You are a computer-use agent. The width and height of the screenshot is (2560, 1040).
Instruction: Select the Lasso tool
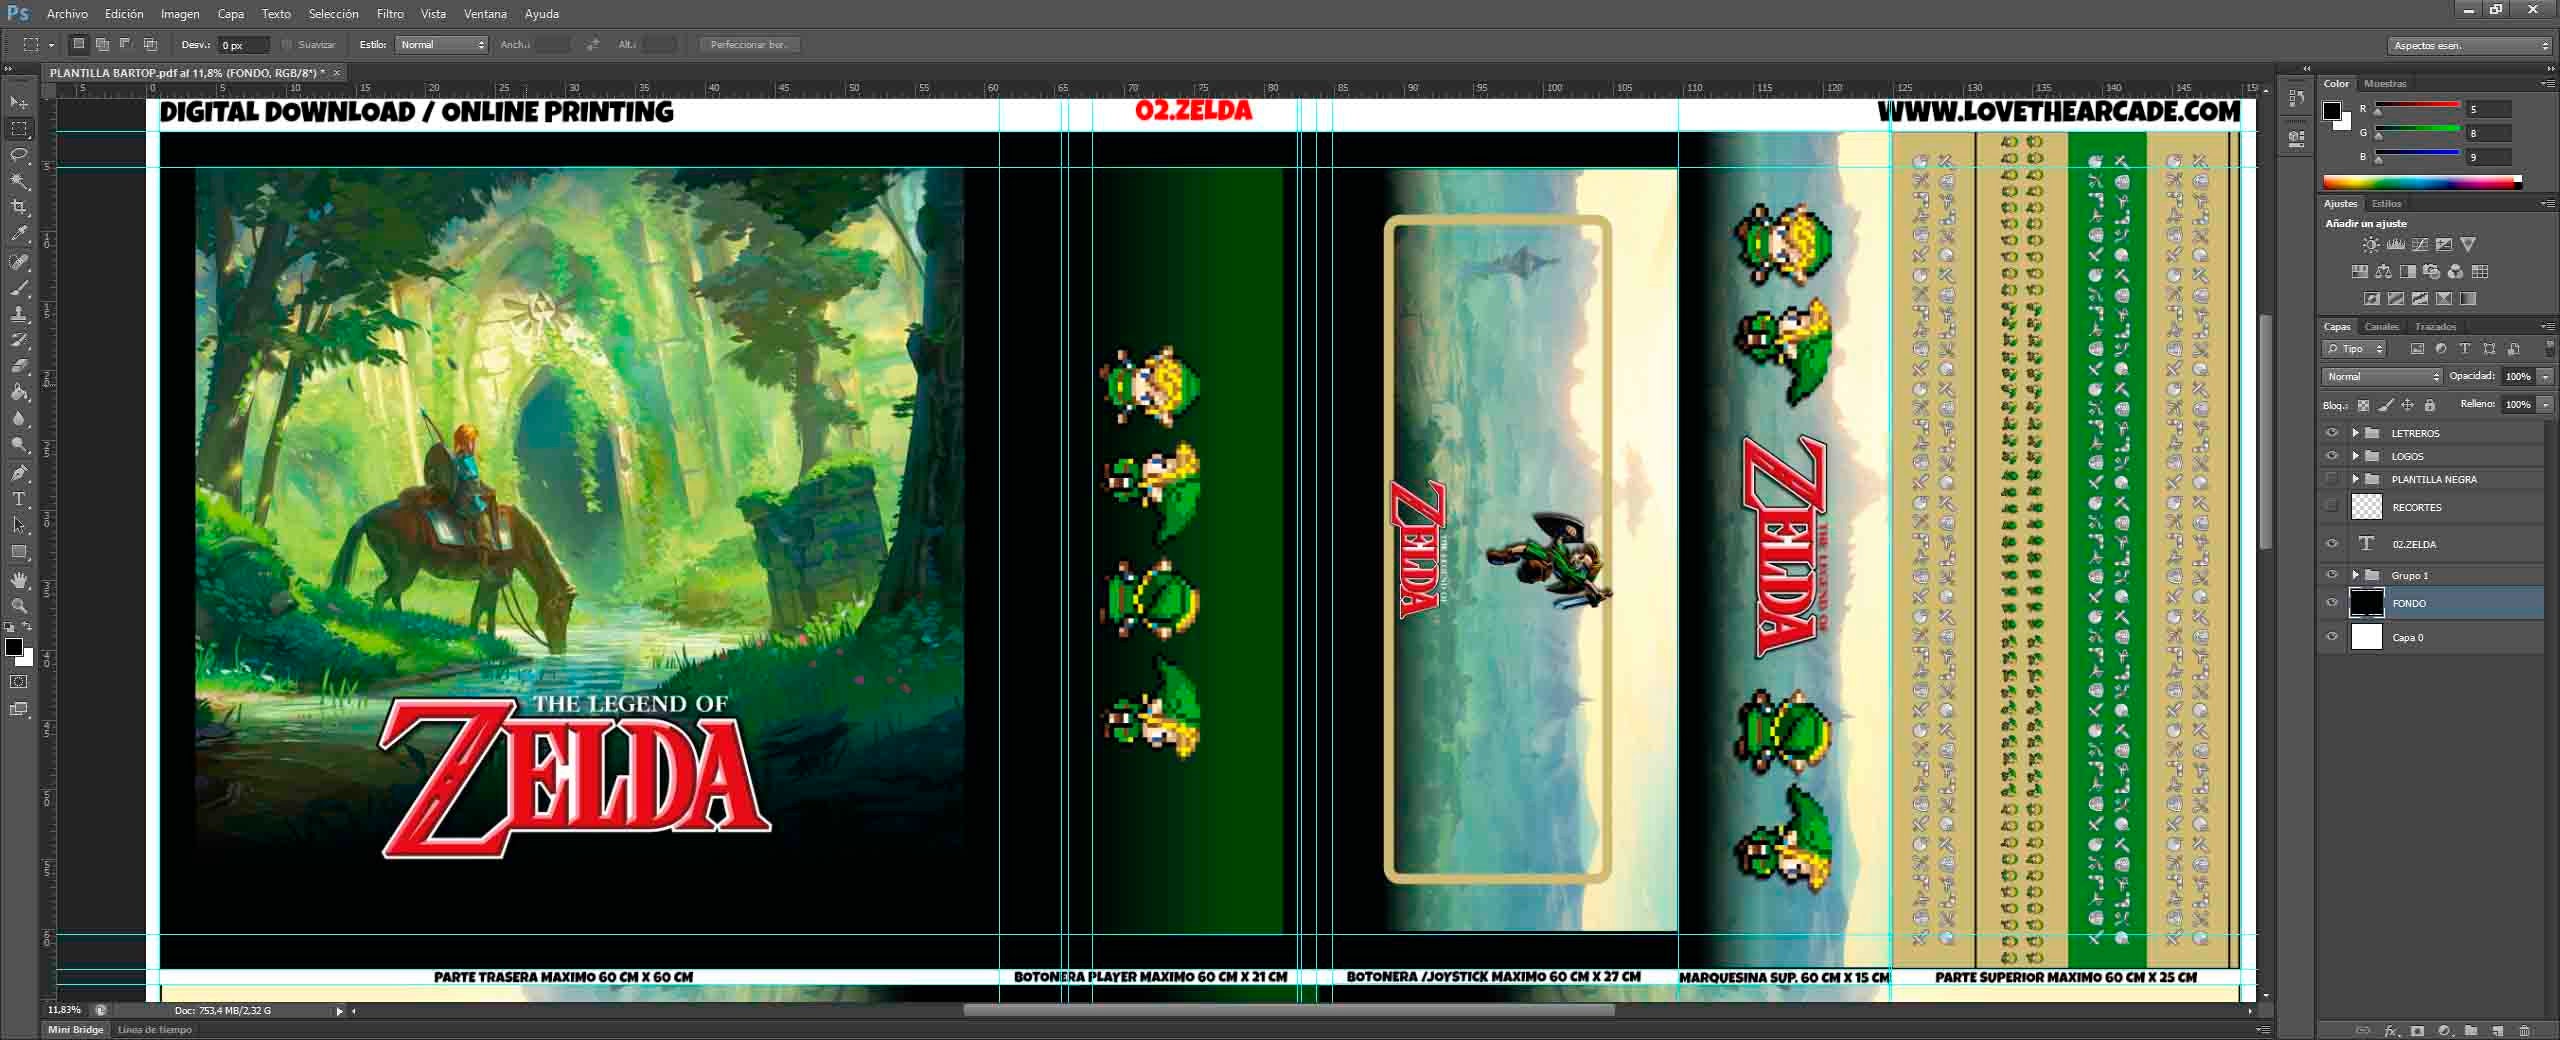coord(18,152)
